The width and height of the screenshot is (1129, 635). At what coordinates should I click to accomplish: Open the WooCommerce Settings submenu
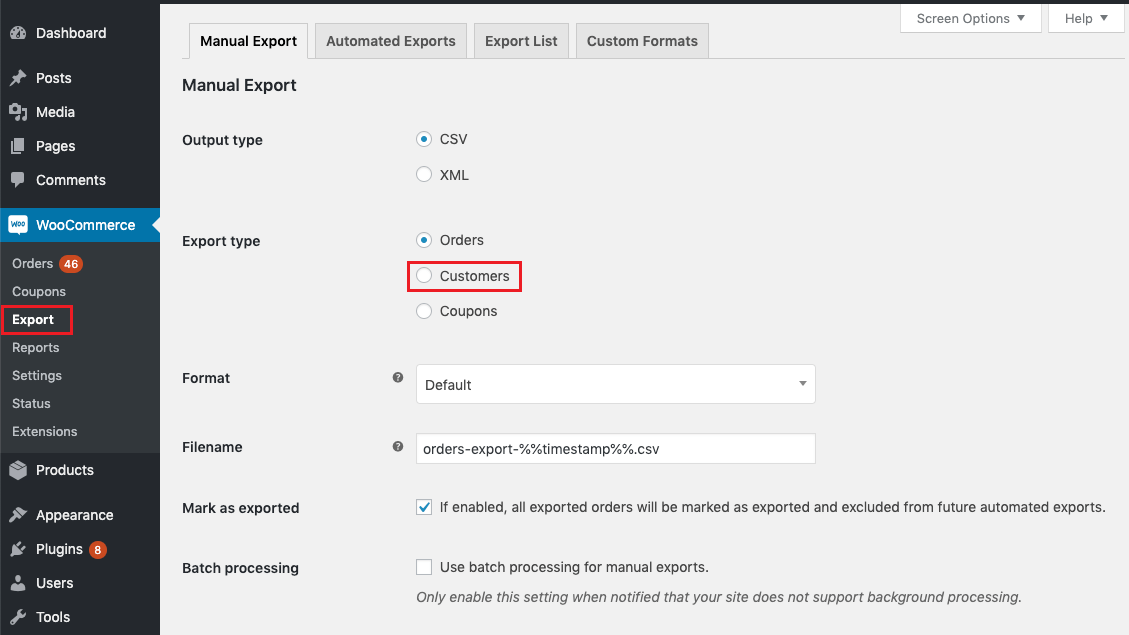click(37, 376)
